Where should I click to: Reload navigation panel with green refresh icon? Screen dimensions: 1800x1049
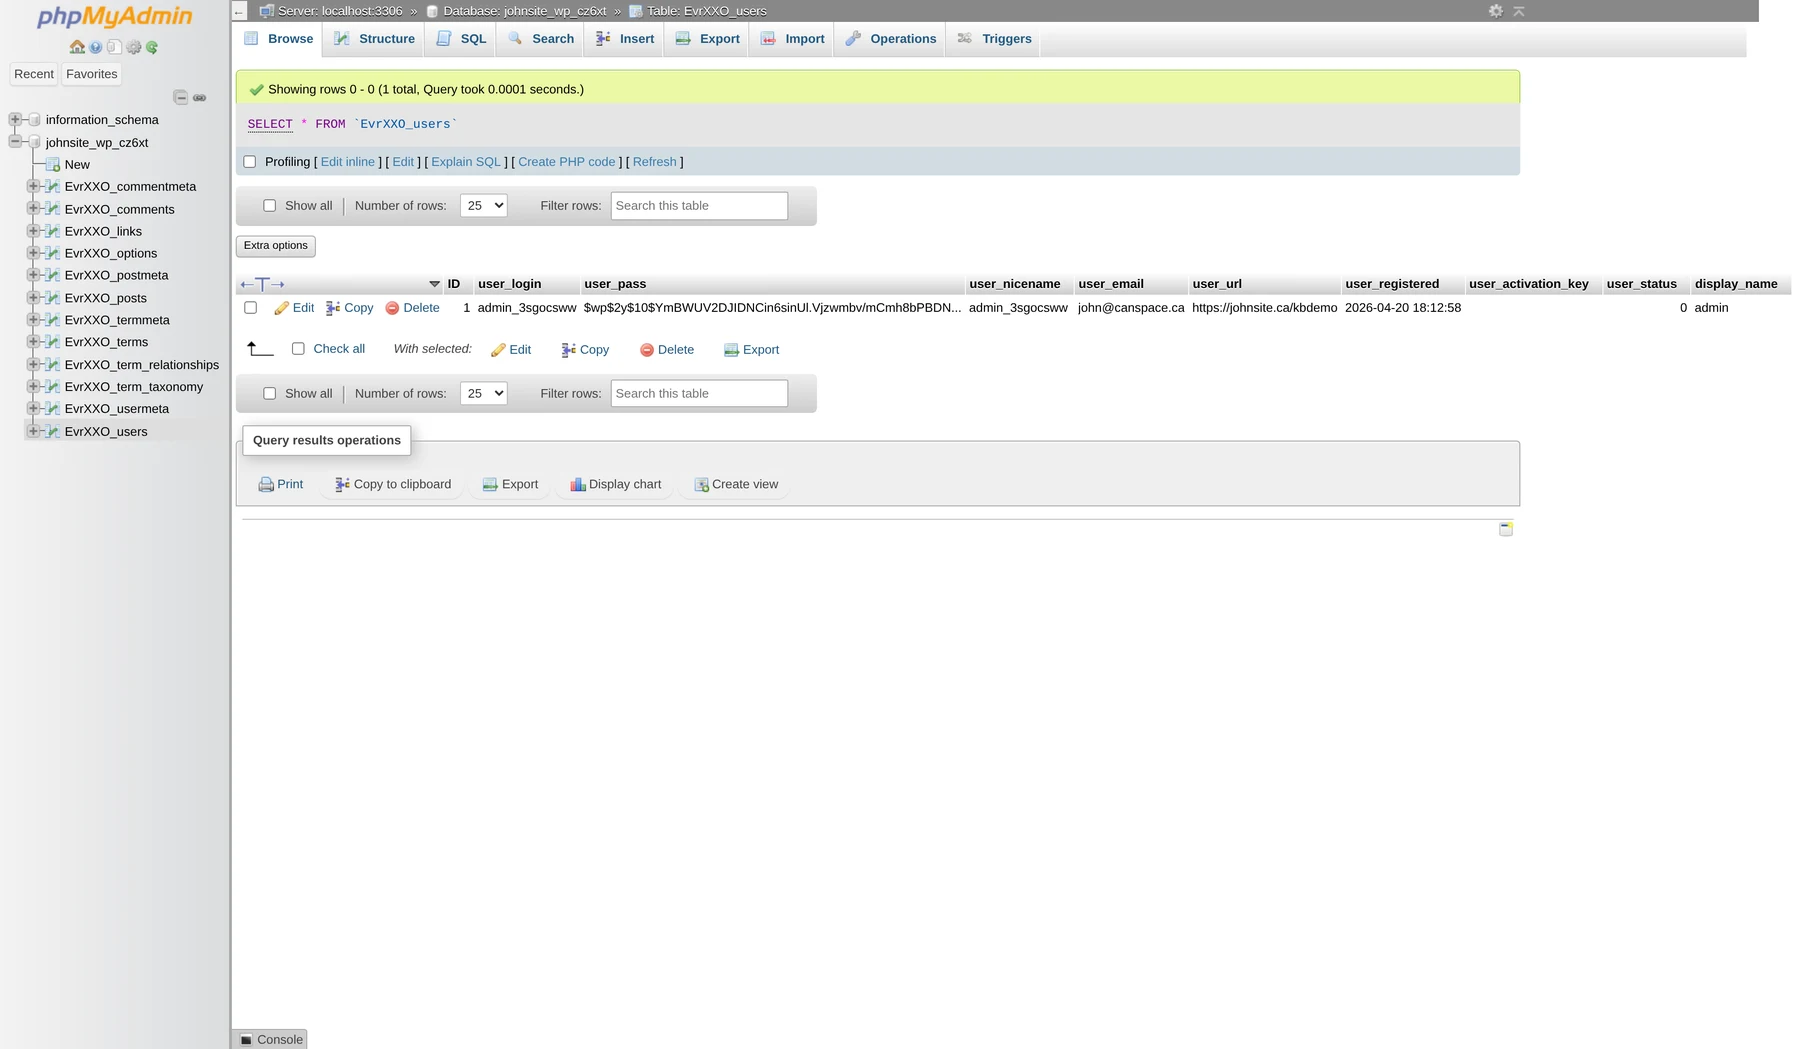[x=152, y=47]
